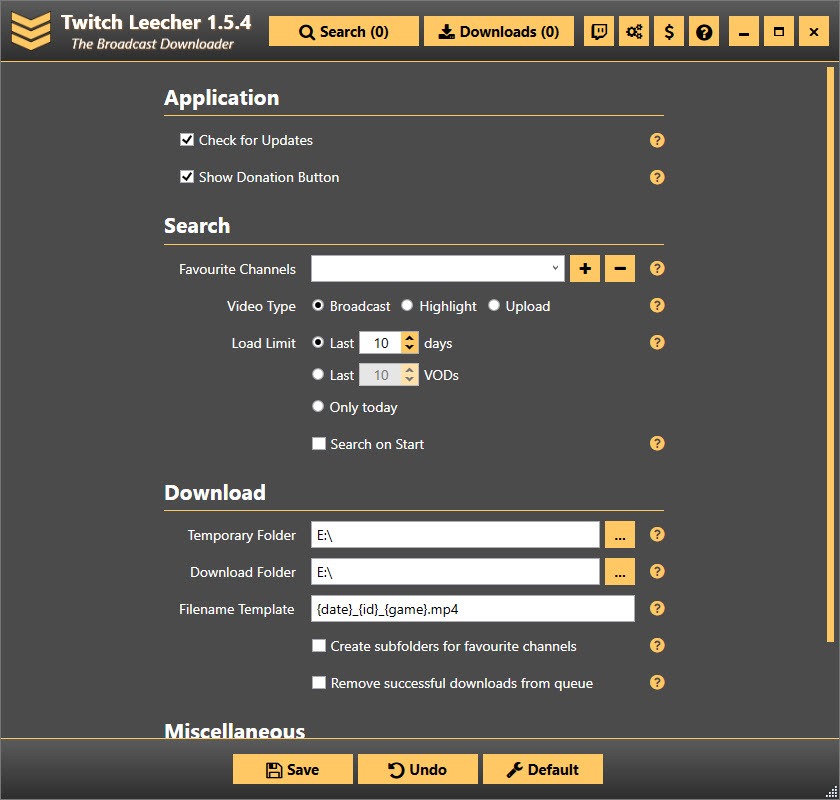Remove a favourite channel with minus icon
840x800 pixels.
618,268
